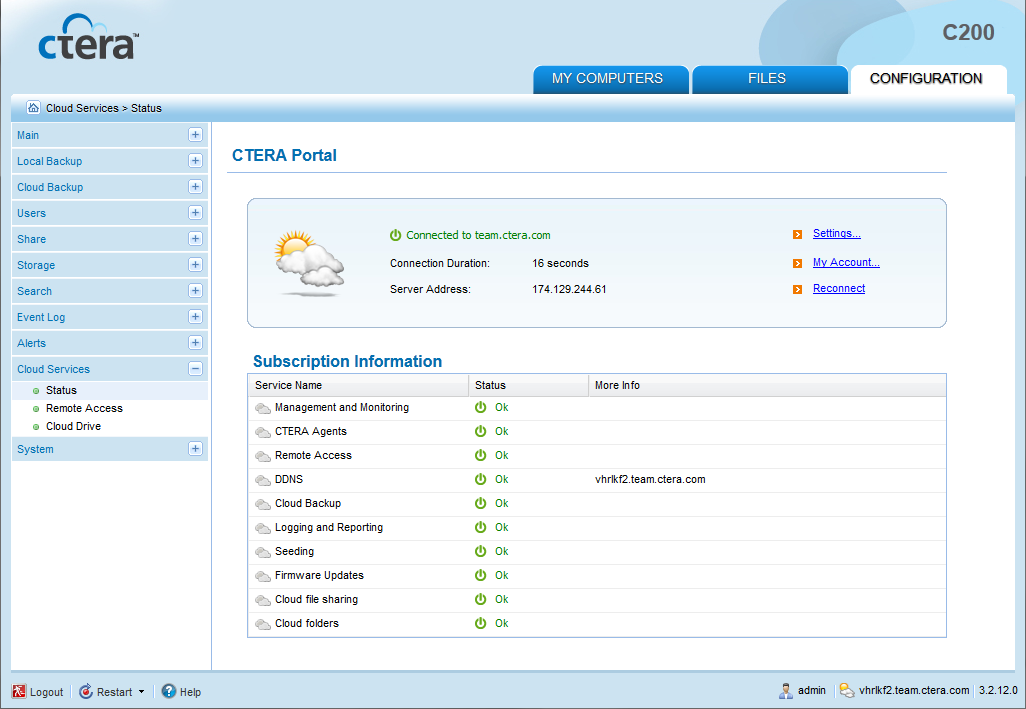Click the home icon in the breadcrumb
Image resolution: width=1026 pixels, height=709 pixels.
tap(33, 107)
